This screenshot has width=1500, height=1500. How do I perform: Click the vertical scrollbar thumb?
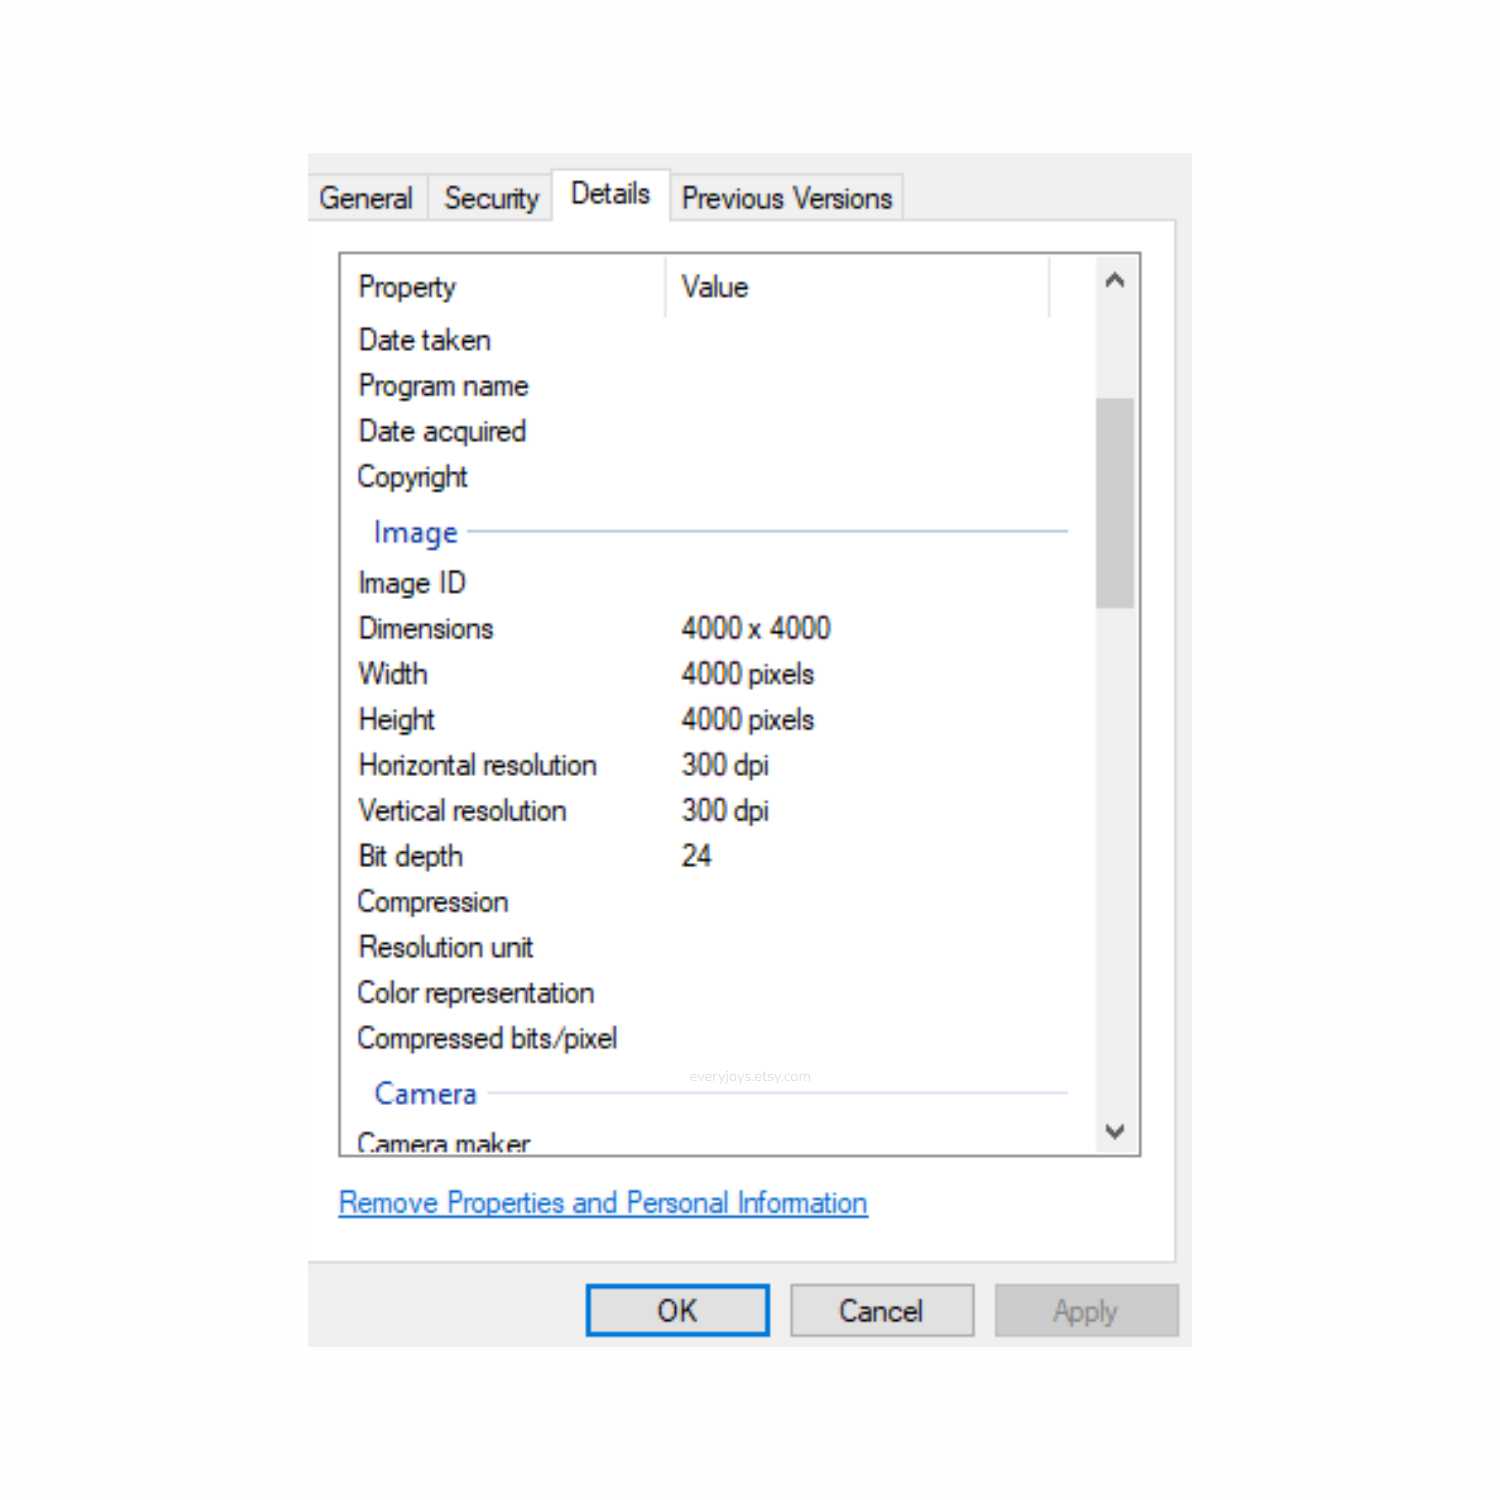click(1115, 503)
